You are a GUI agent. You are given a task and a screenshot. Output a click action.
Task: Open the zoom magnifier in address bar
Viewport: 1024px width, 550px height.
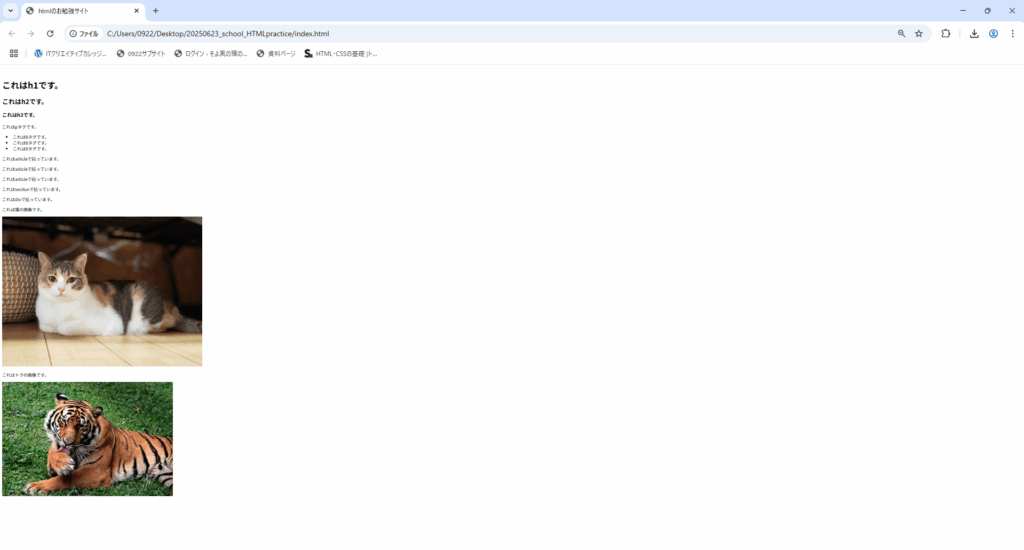(901, 33)
